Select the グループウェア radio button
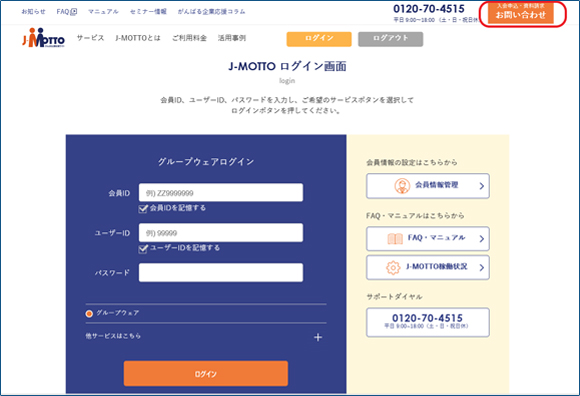The width and height of the screenshot is (580, 396). coord(89,314)
